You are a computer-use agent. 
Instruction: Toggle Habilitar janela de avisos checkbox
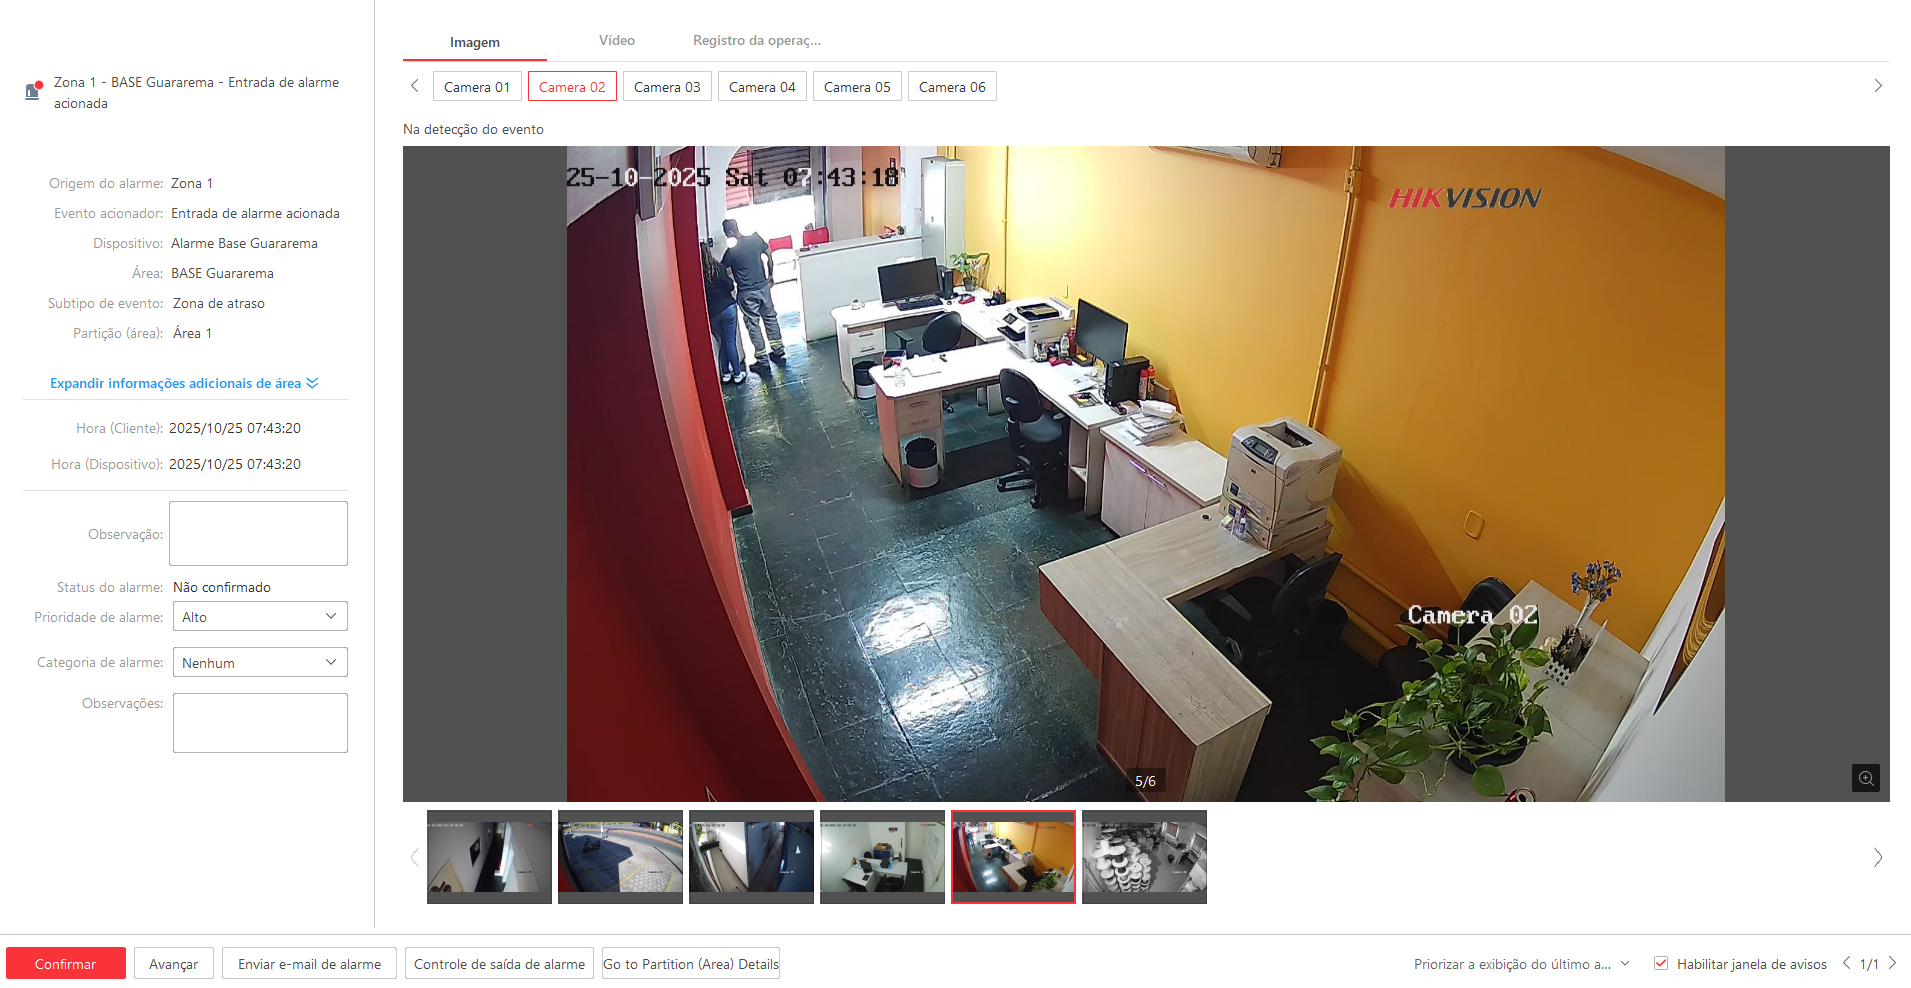pos(1661,963)
